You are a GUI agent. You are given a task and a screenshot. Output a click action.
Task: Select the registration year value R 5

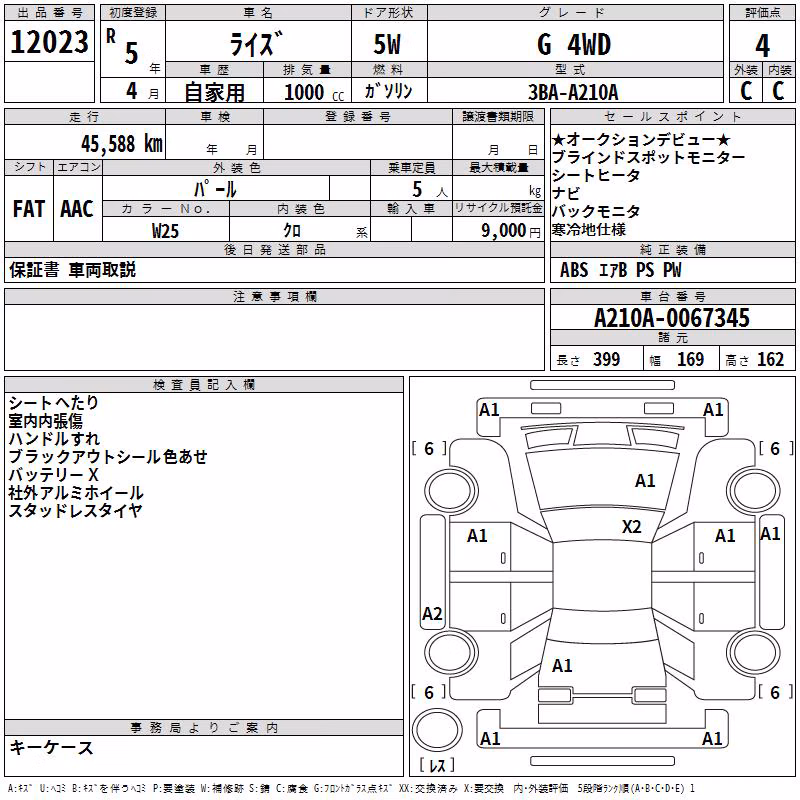point(122,46)
